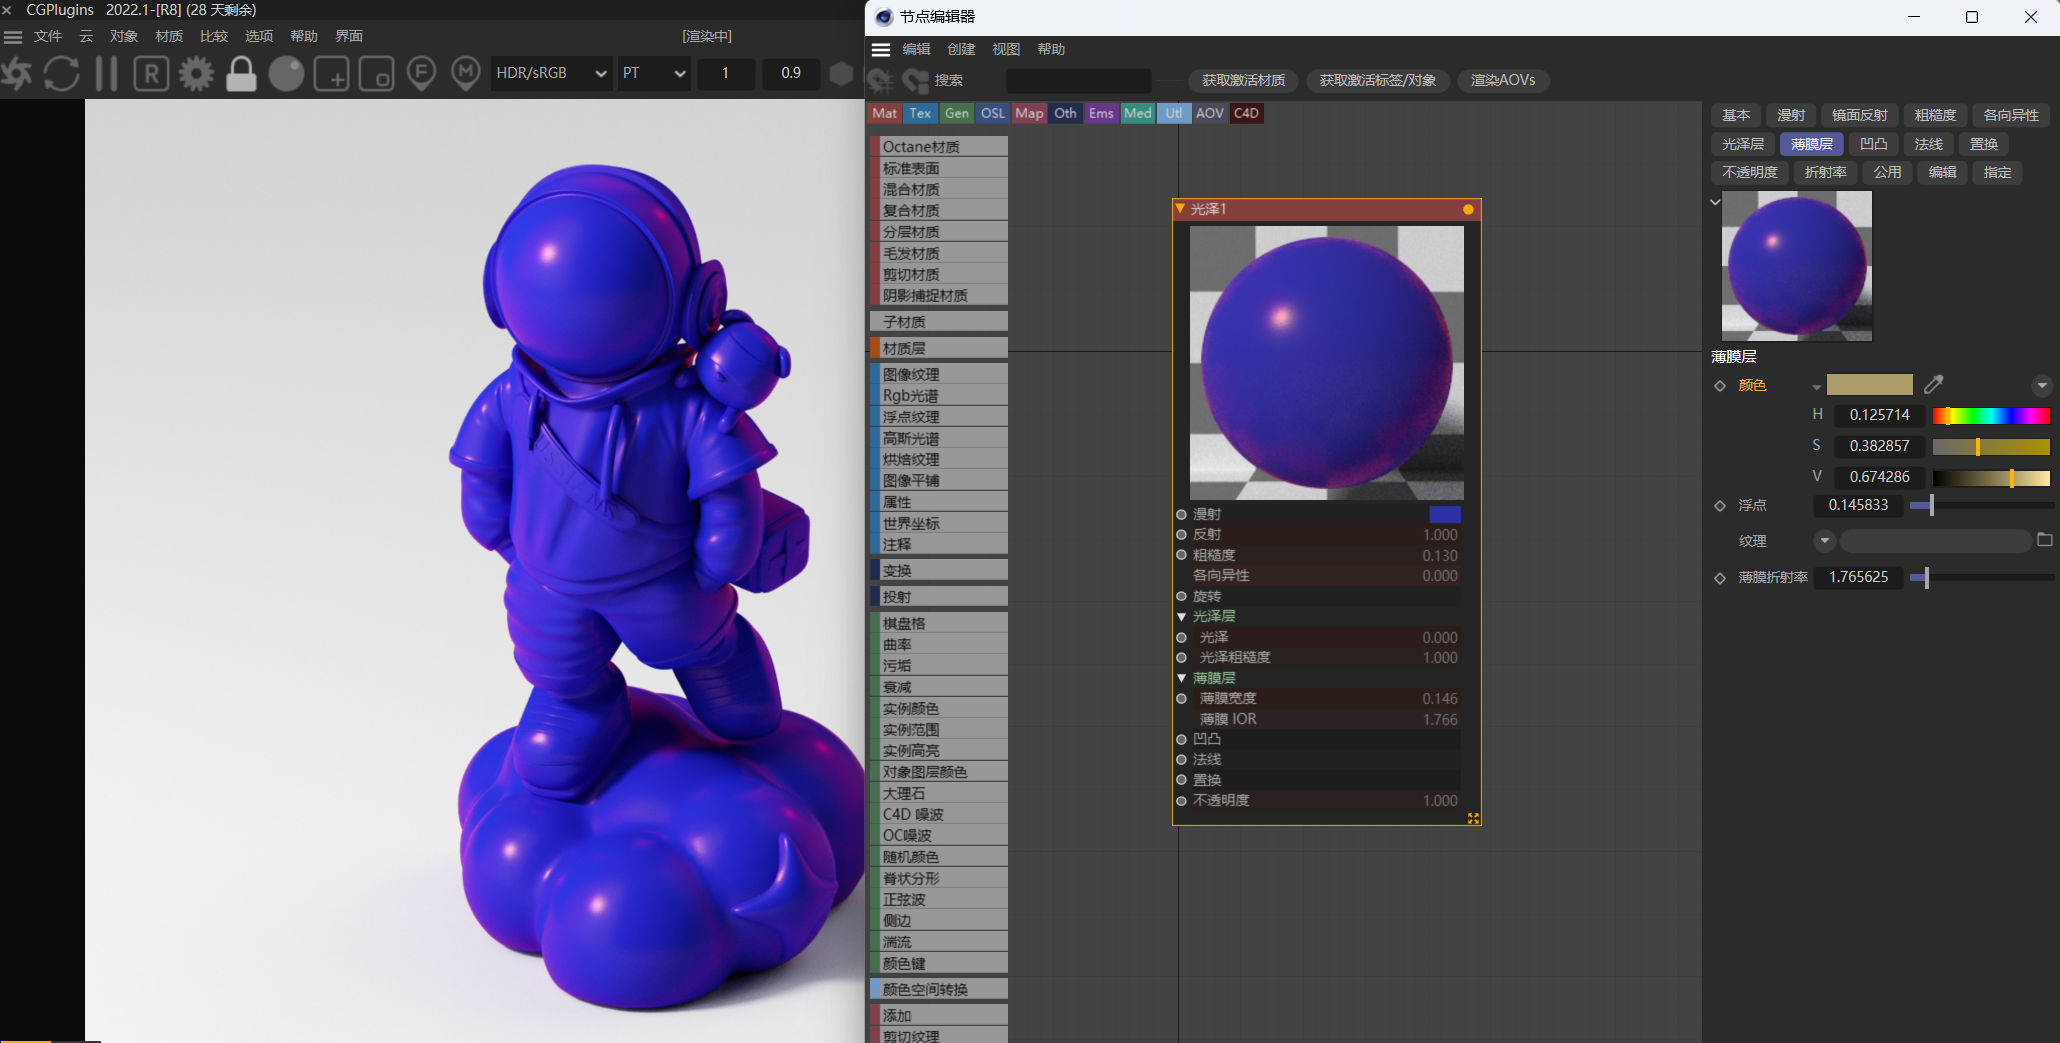Open Octane render settings gear
2060x1043 pixels.
(x=196, y=73)
